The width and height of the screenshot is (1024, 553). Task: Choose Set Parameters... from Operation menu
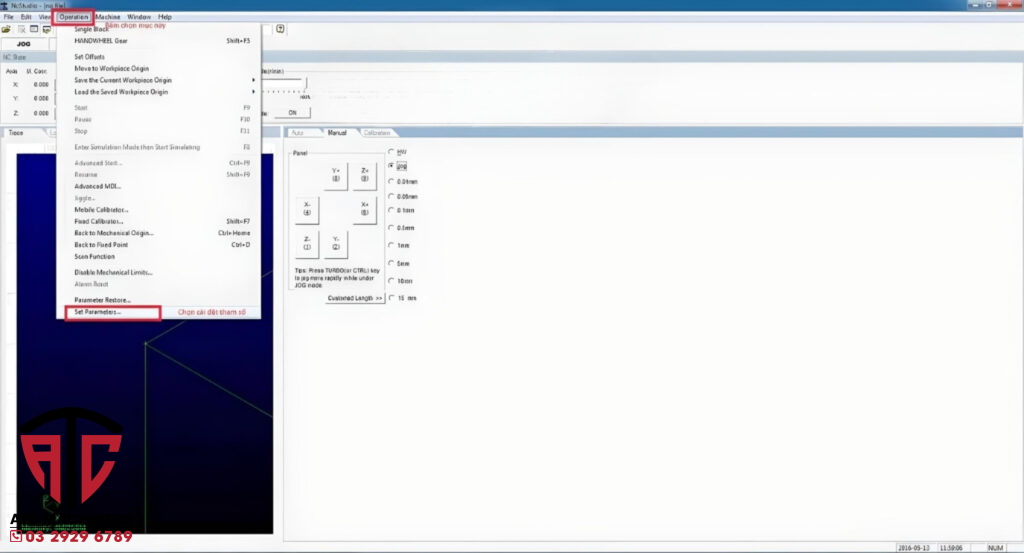(98, 312)
